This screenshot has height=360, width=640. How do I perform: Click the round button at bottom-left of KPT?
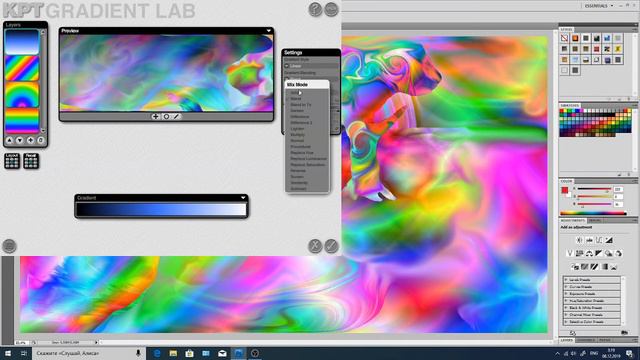coord(9,246)
